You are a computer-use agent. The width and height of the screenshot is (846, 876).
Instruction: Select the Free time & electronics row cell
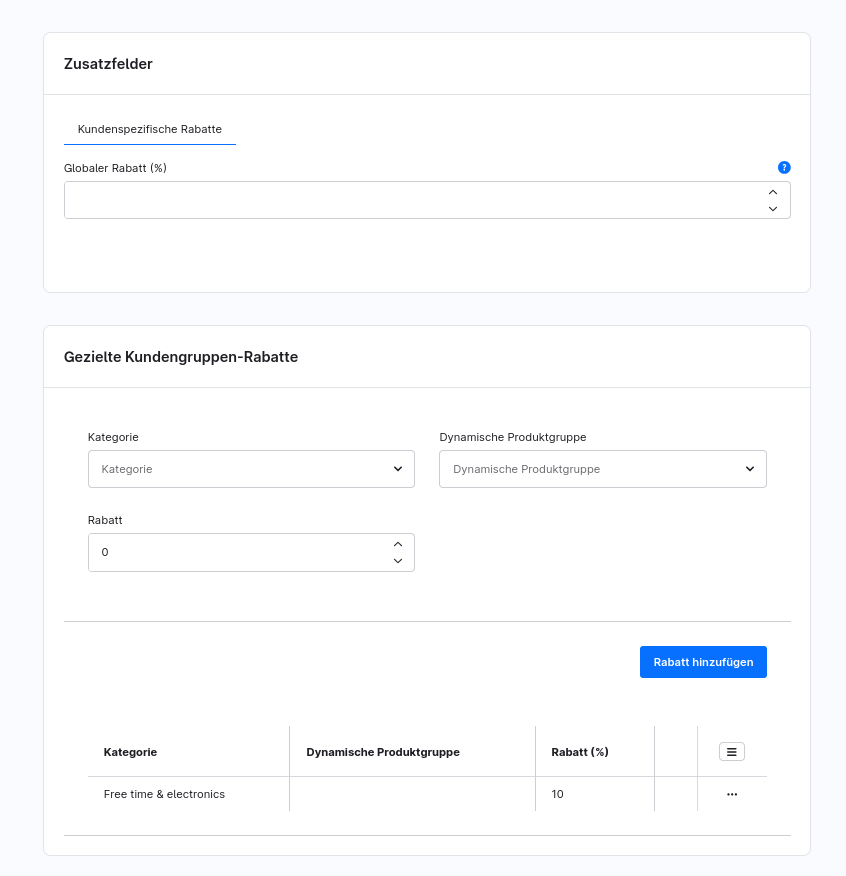point(164,794)
